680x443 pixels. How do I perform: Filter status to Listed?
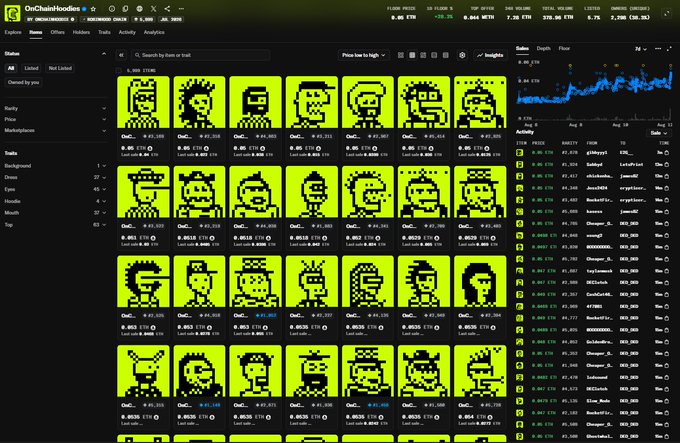click(31, 68)
